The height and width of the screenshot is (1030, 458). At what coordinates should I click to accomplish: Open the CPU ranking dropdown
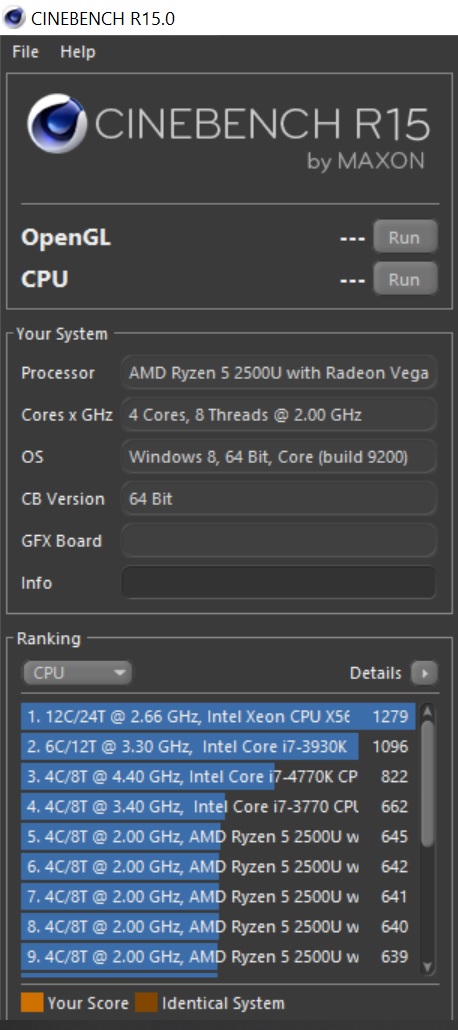click(78, 673)
